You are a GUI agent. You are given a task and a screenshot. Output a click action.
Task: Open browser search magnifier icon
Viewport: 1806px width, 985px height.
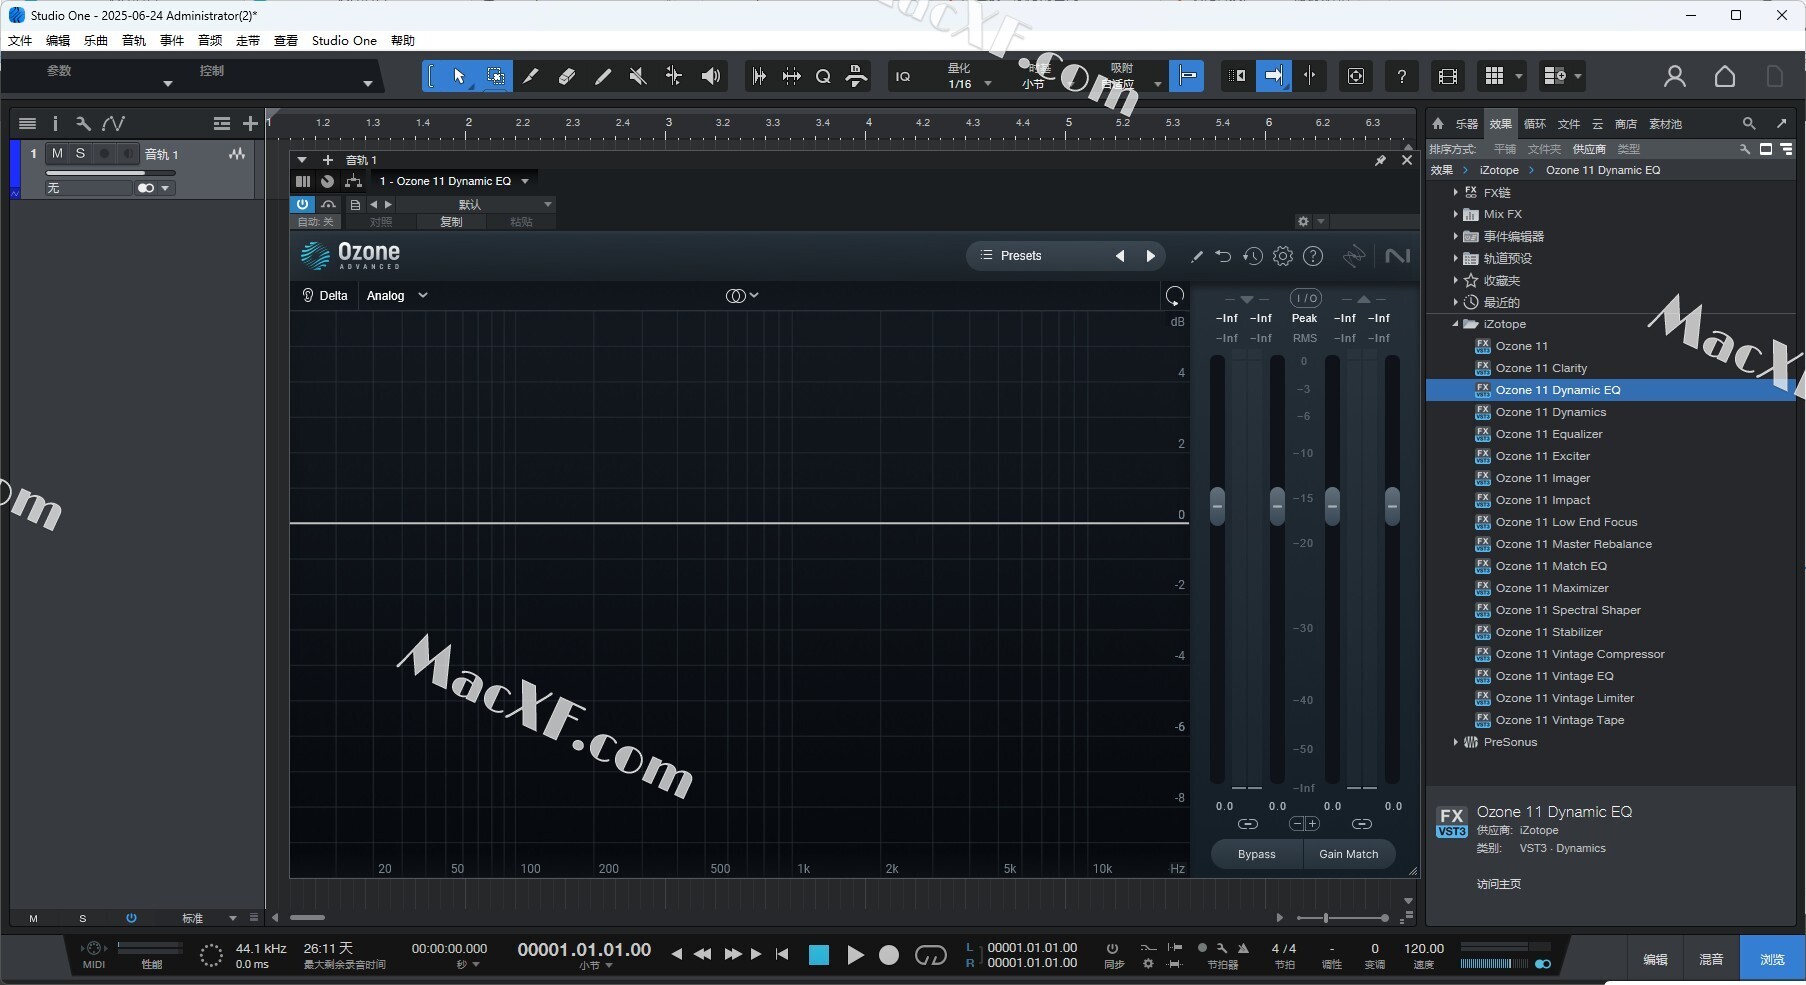click(1749, 123)
